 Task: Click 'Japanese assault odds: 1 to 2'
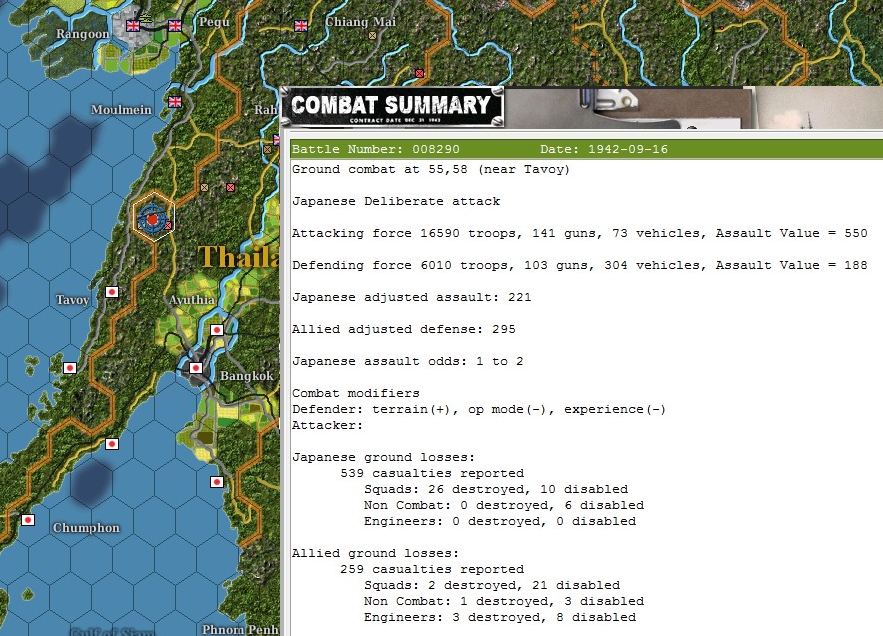[408, 362]
